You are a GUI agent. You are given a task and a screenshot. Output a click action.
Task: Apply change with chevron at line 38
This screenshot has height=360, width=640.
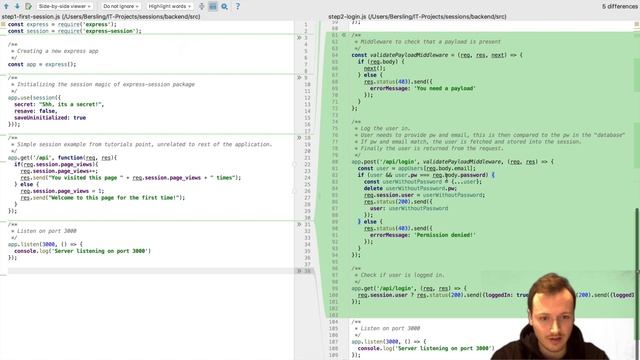[299, 271]
